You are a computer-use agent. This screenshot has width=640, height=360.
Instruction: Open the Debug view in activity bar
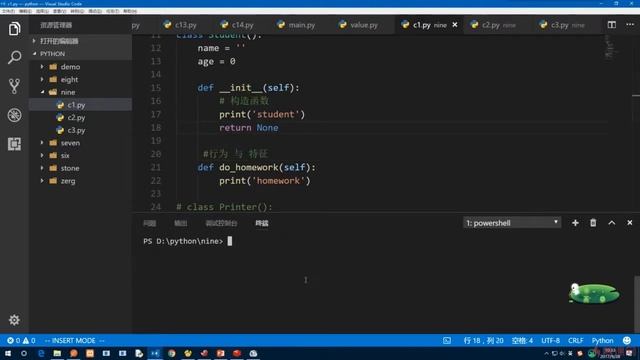(x=14, y=115)
